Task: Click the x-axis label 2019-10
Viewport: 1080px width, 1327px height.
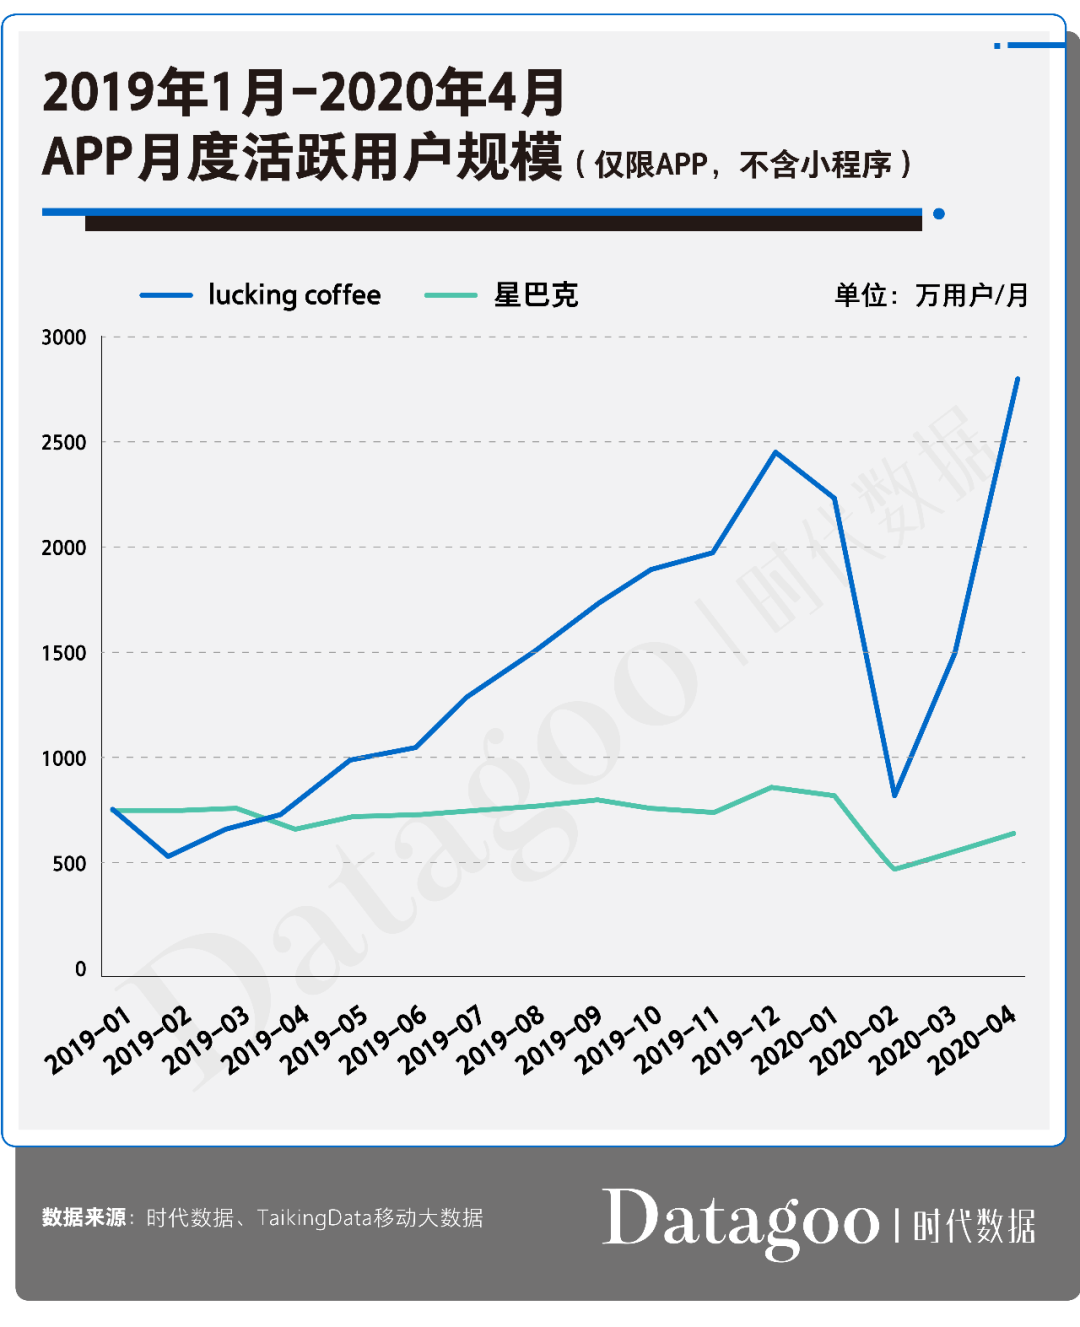Action: tap(618, 1041)
